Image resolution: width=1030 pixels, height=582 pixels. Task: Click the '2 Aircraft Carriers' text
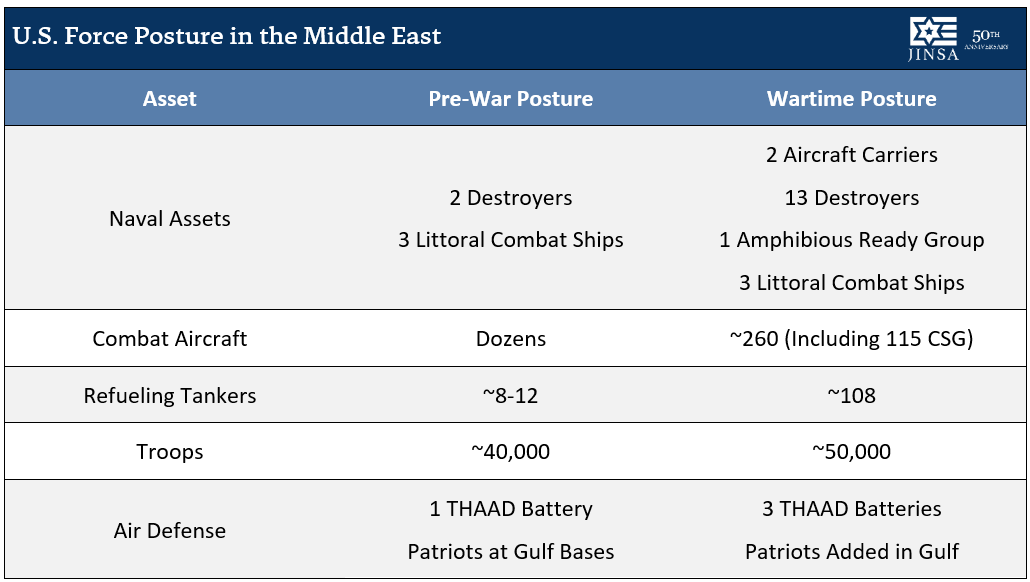(851, 155)
